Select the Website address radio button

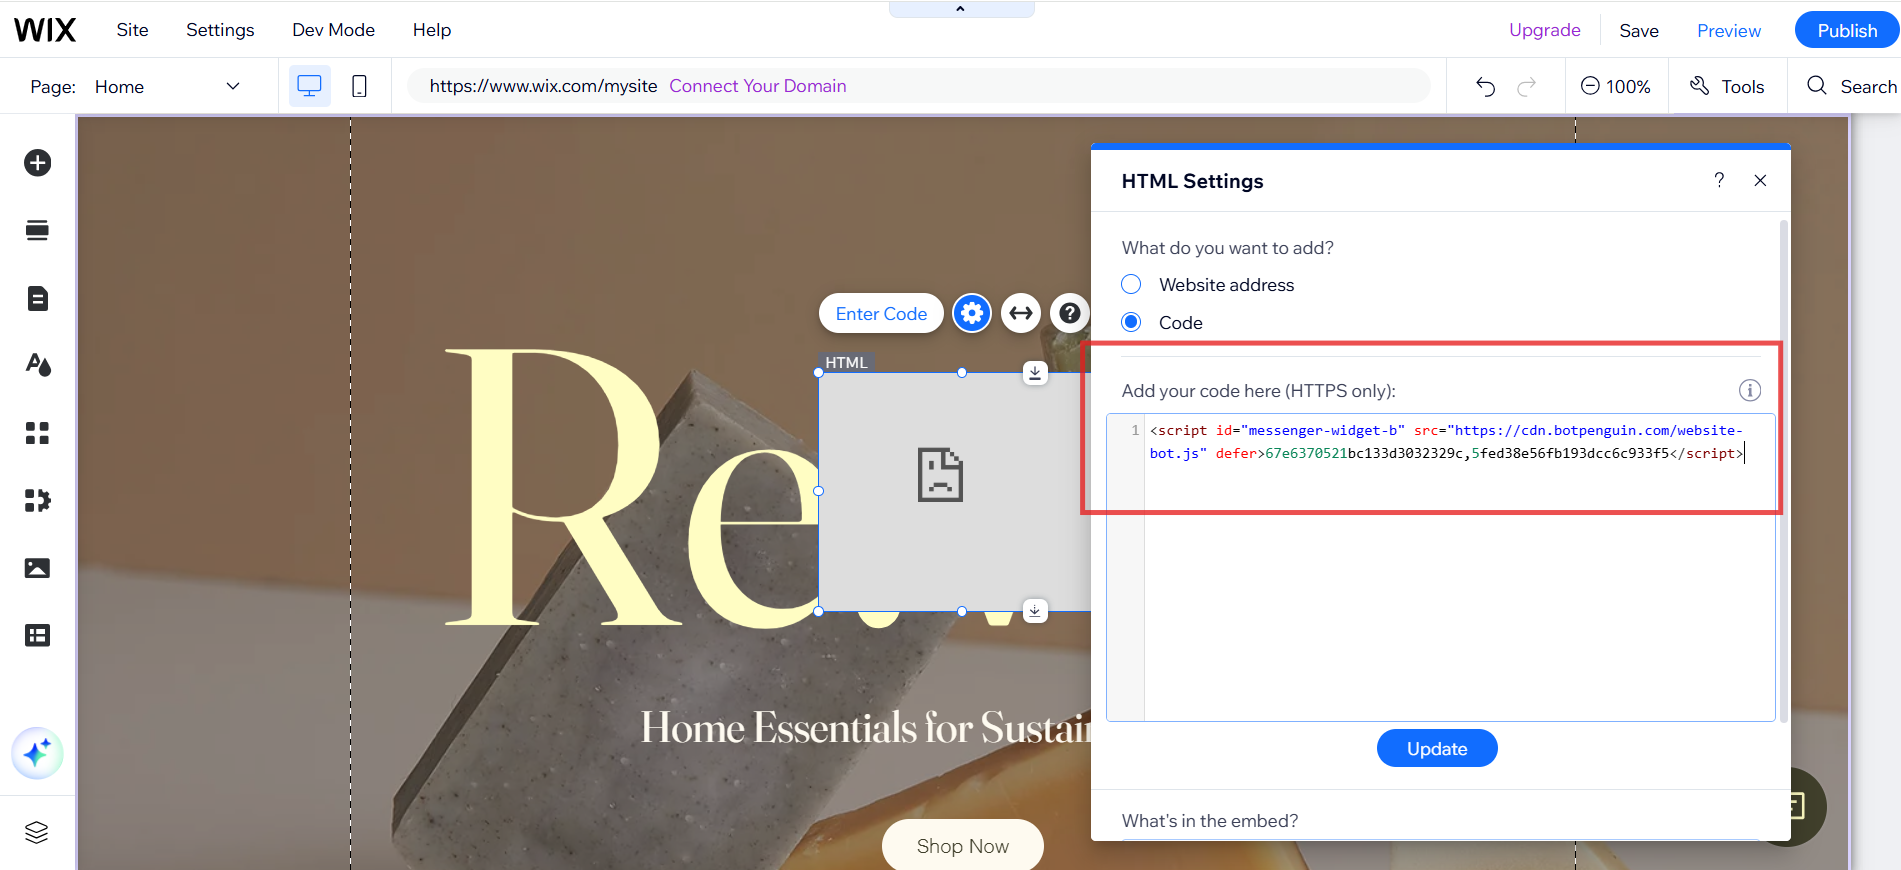tap(1131, 285)
